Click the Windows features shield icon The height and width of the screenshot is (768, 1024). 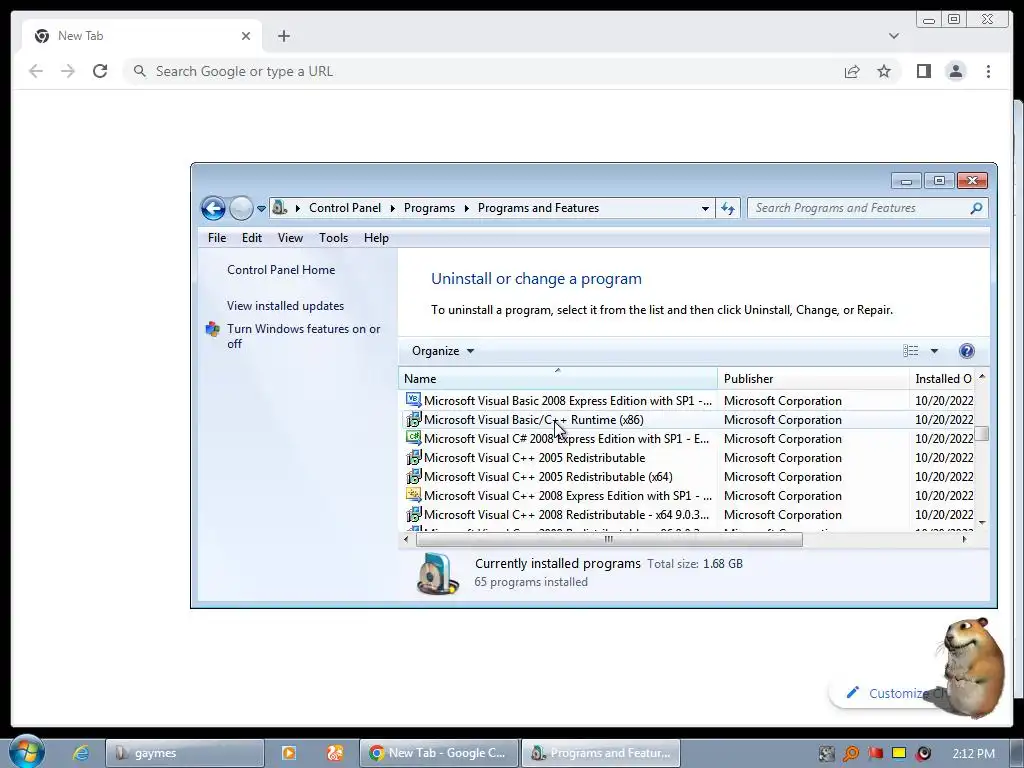212,328
